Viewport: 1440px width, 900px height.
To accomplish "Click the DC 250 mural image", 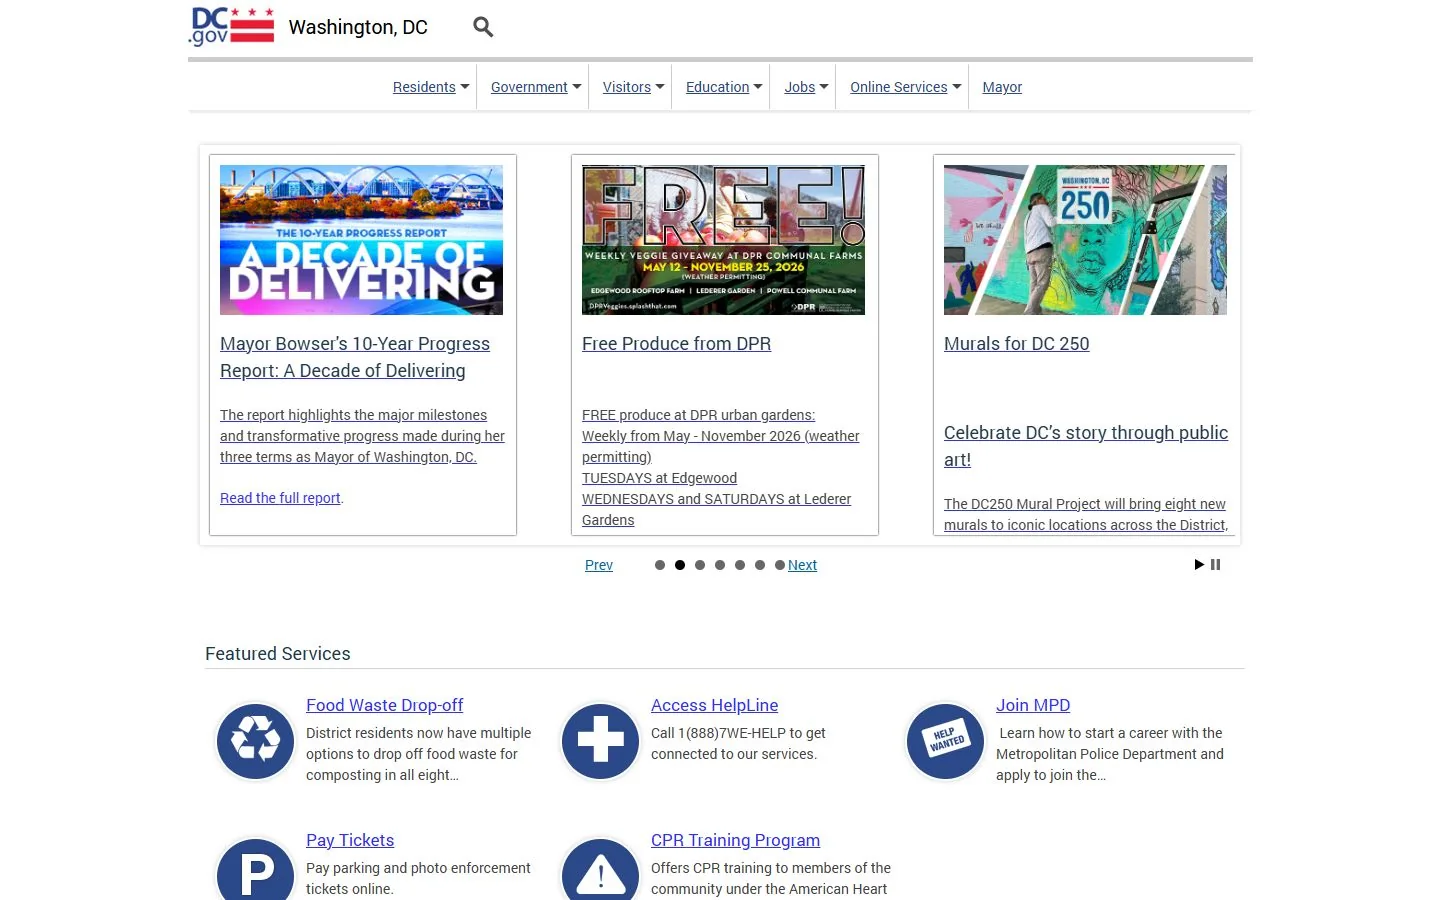I will pyautogui.click(x=1085, y=240).
